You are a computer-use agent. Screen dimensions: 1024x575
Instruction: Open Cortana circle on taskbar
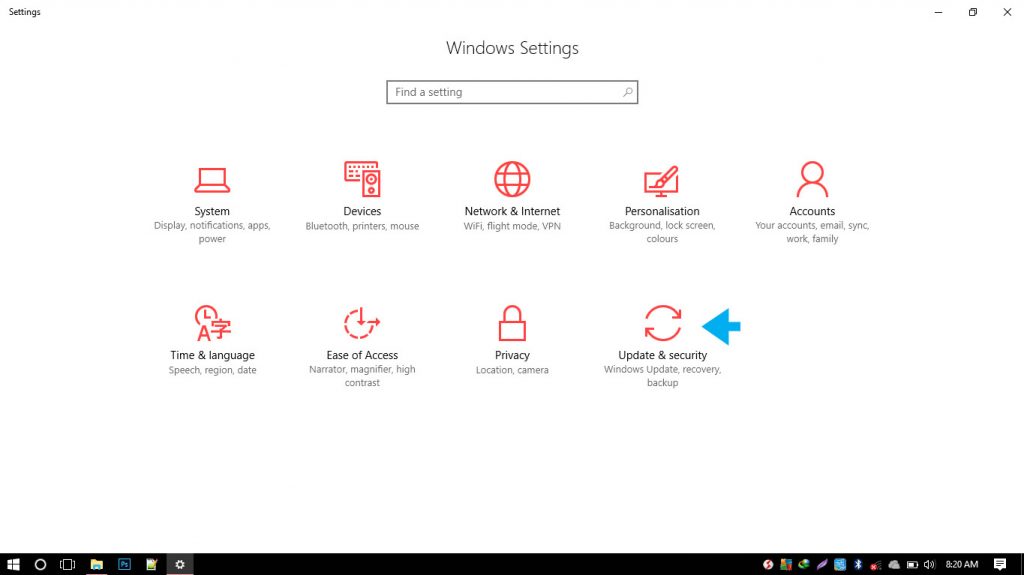pyautogui.click(x=40, y=565)
